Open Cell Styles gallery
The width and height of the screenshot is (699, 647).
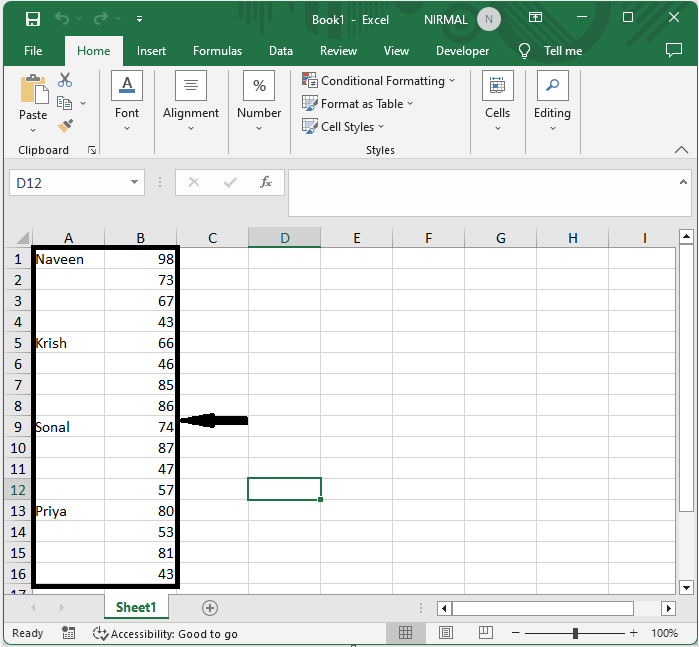[x=343, y=127]
